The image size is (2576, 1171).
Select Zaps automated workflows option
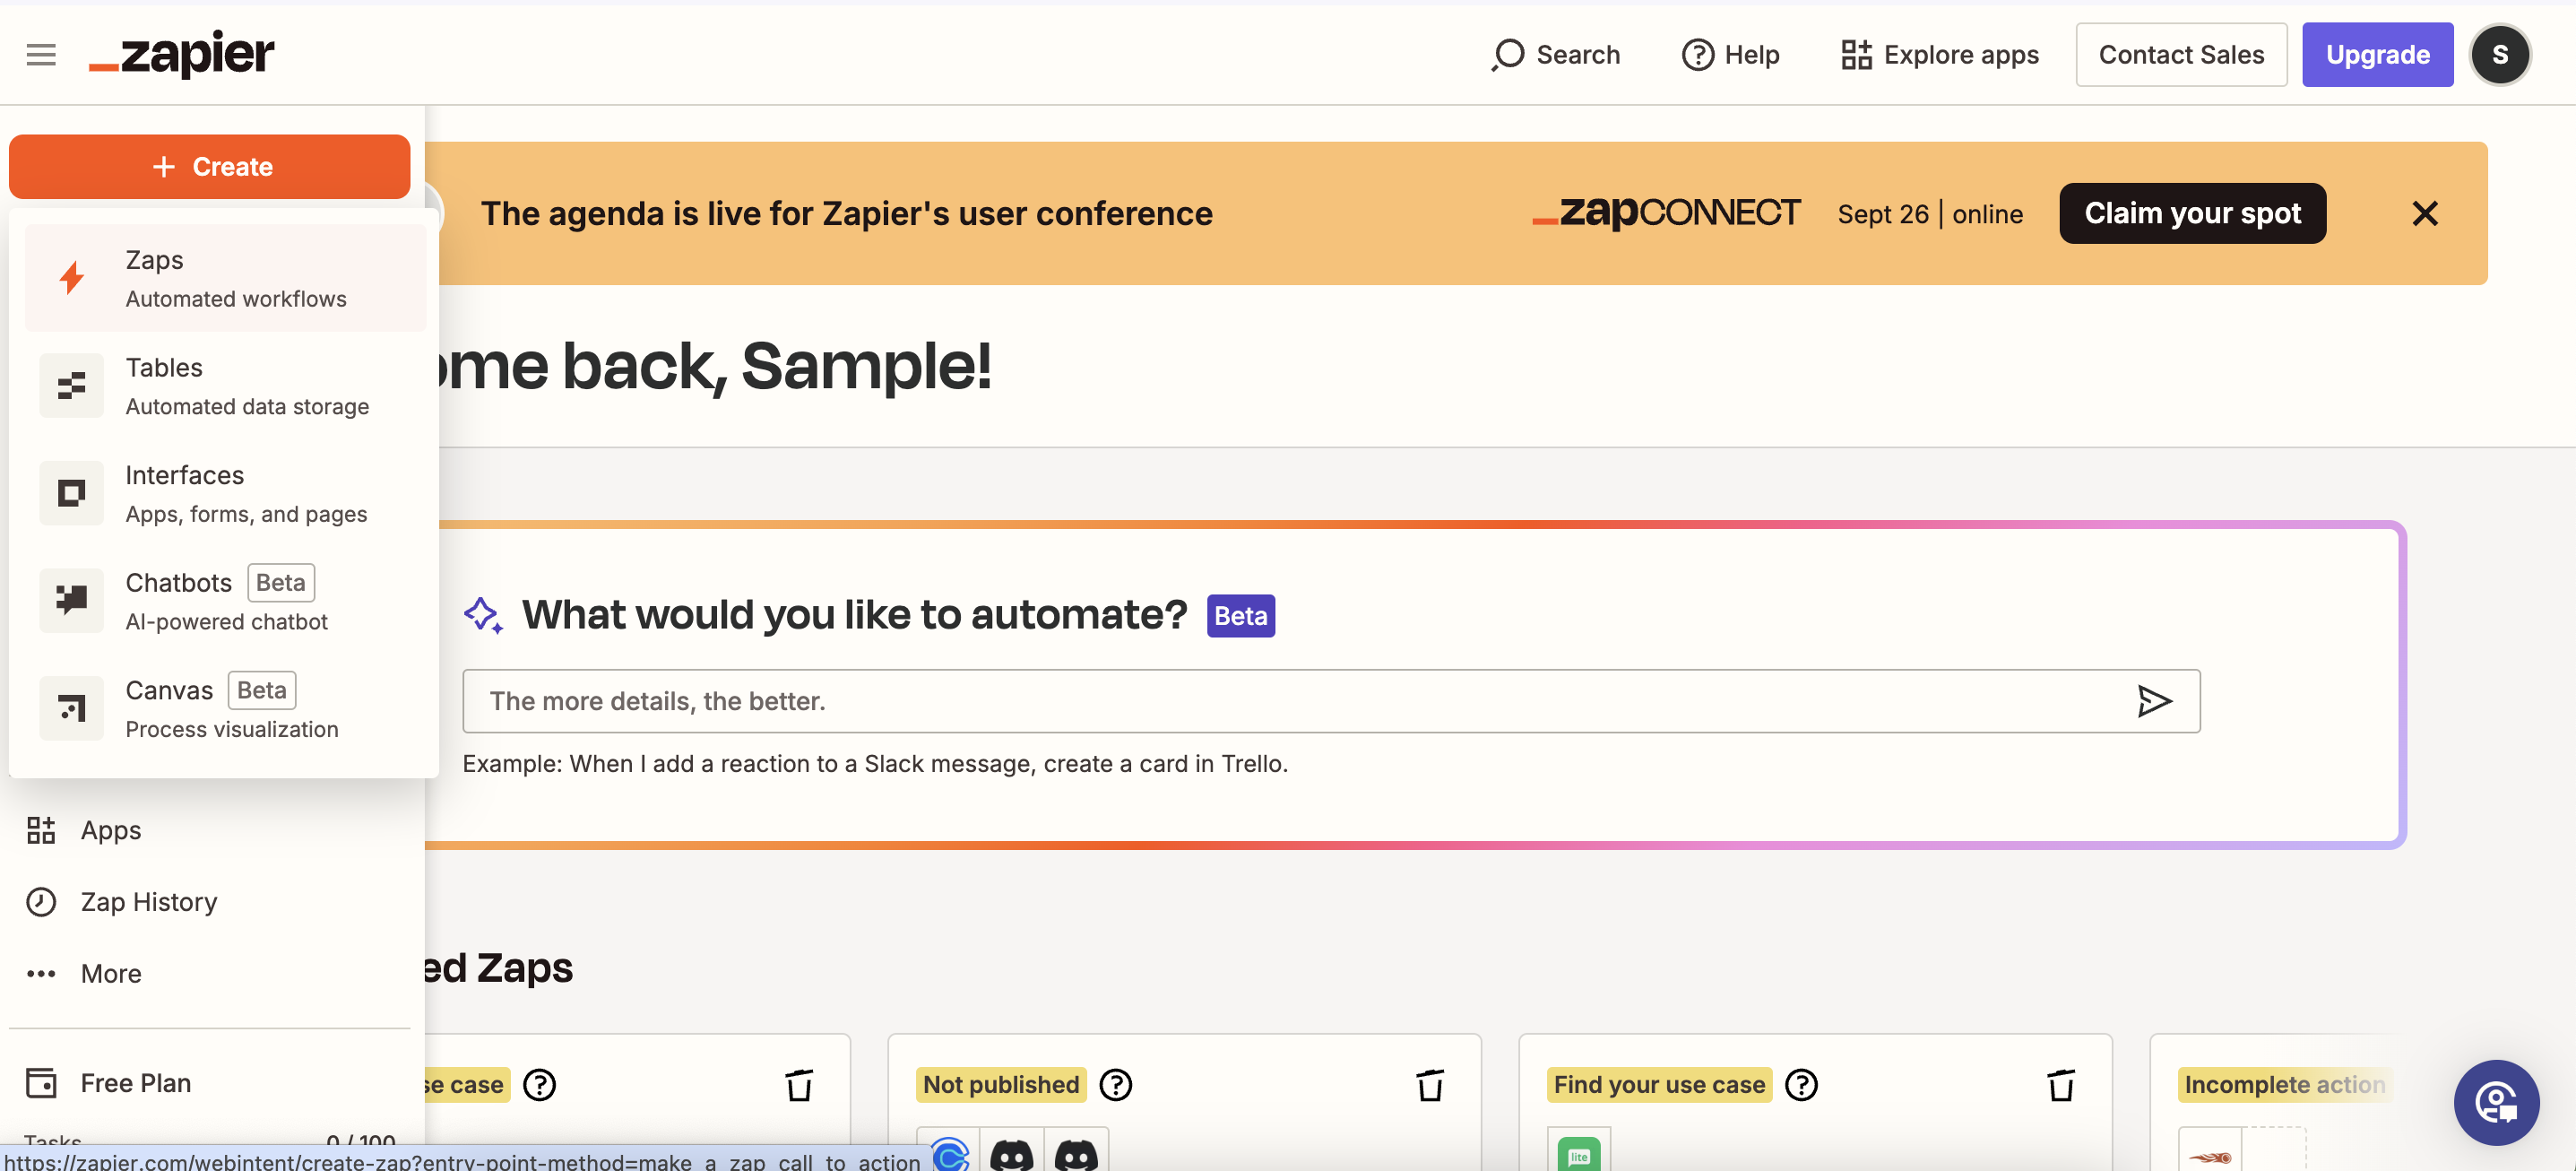tap(225, 278)
